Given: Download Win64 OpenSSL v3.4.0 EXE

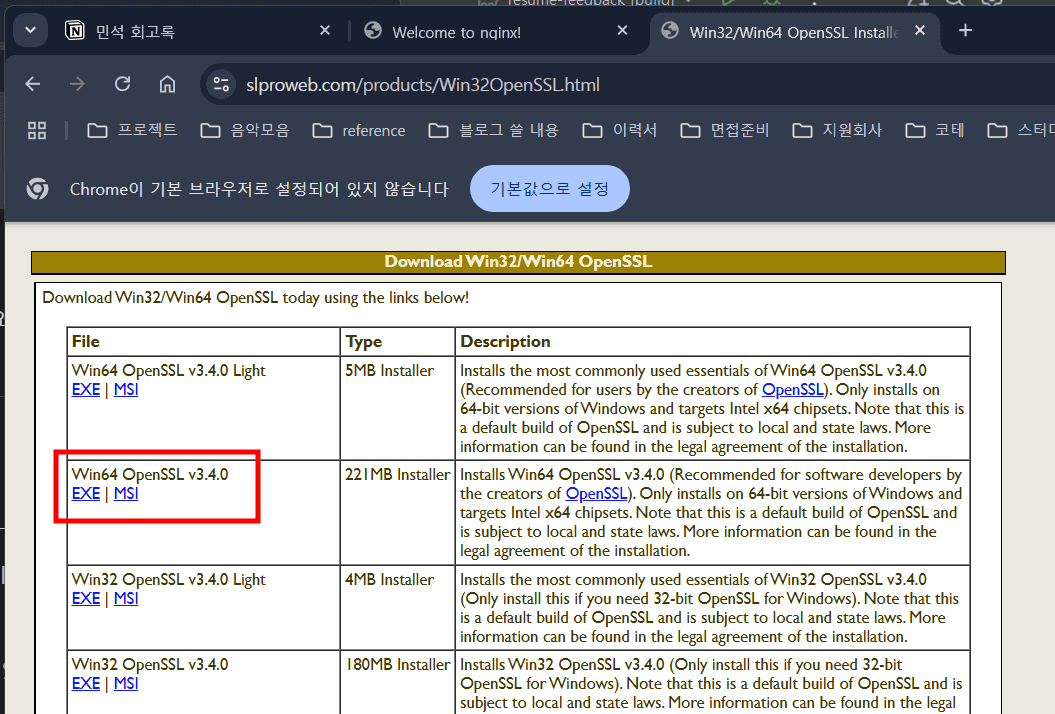Looking at the screenshot, I should (x=86, y=494).
